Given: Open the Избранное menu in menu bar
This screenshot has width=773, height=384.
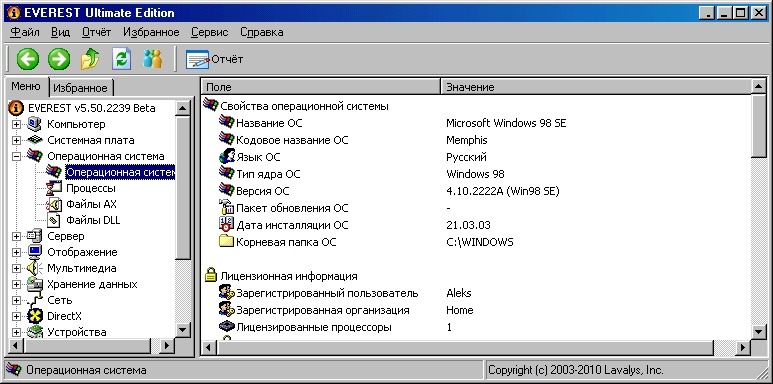Looking at the screenshot, I should (x=151, y=32).
